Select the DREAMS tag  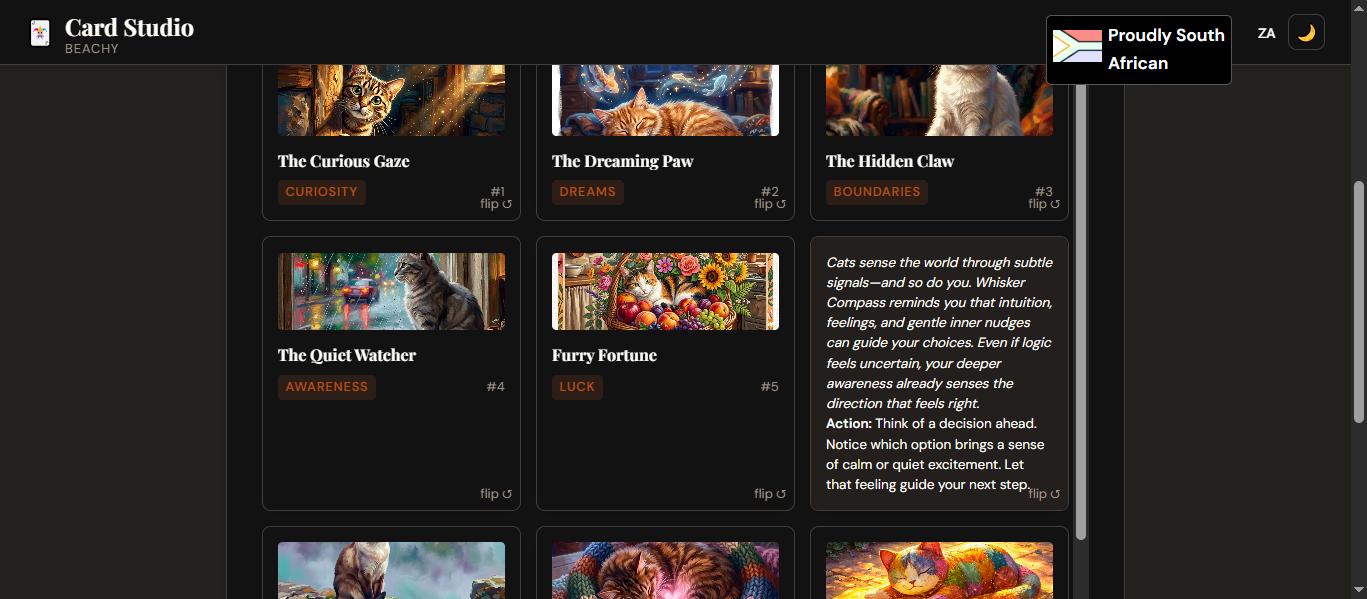[x=588, y=192]
